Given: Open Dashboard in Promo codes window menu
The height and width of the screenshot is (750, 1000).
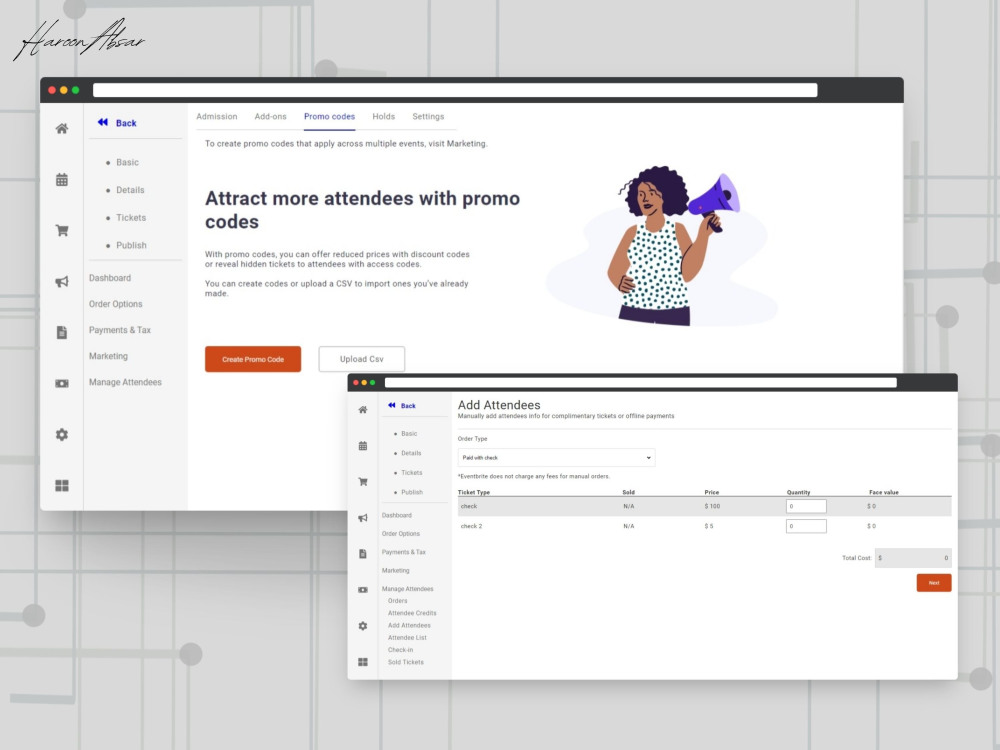Looking at the screenshot, I should 110,278.
